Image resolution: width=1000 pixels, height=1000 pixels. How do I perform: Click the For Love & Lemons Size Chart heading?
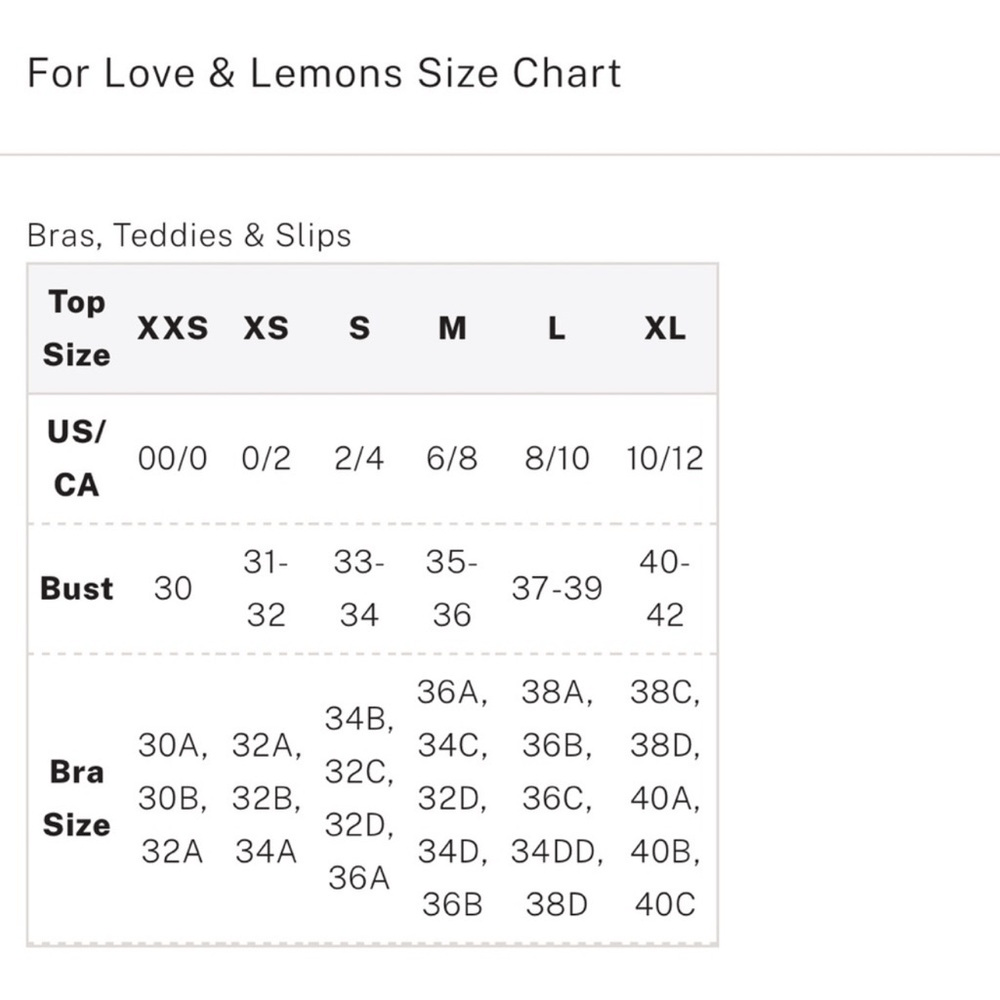click(x=324, y=73)
